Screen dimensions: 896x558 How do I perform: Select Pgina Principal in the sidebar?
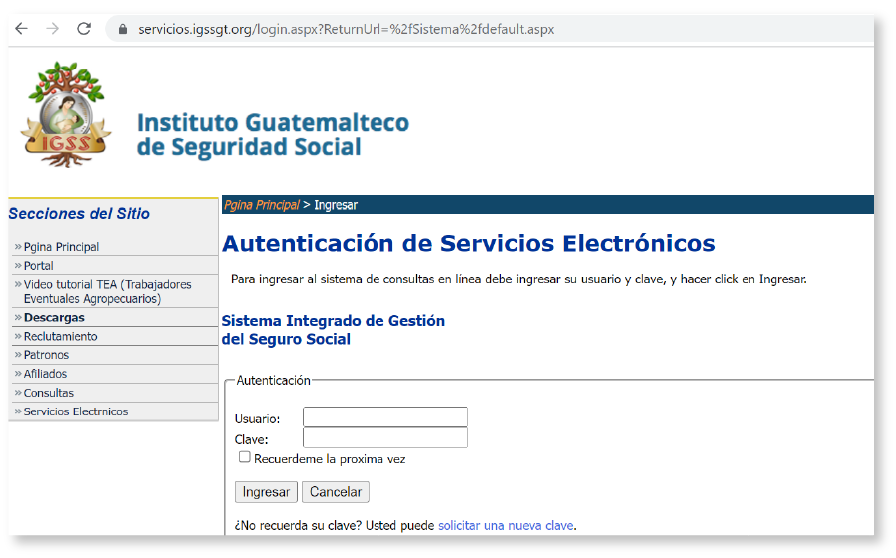click(x=61, y=247)
